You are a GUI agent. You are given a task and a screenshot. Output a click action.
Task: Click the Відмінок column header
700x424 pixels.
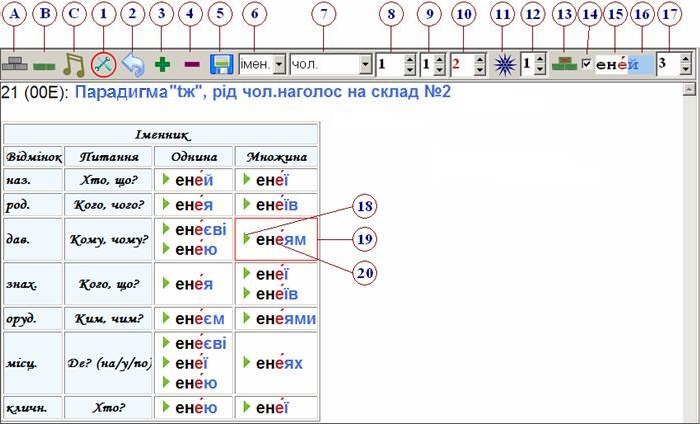(x=33, y=157)
